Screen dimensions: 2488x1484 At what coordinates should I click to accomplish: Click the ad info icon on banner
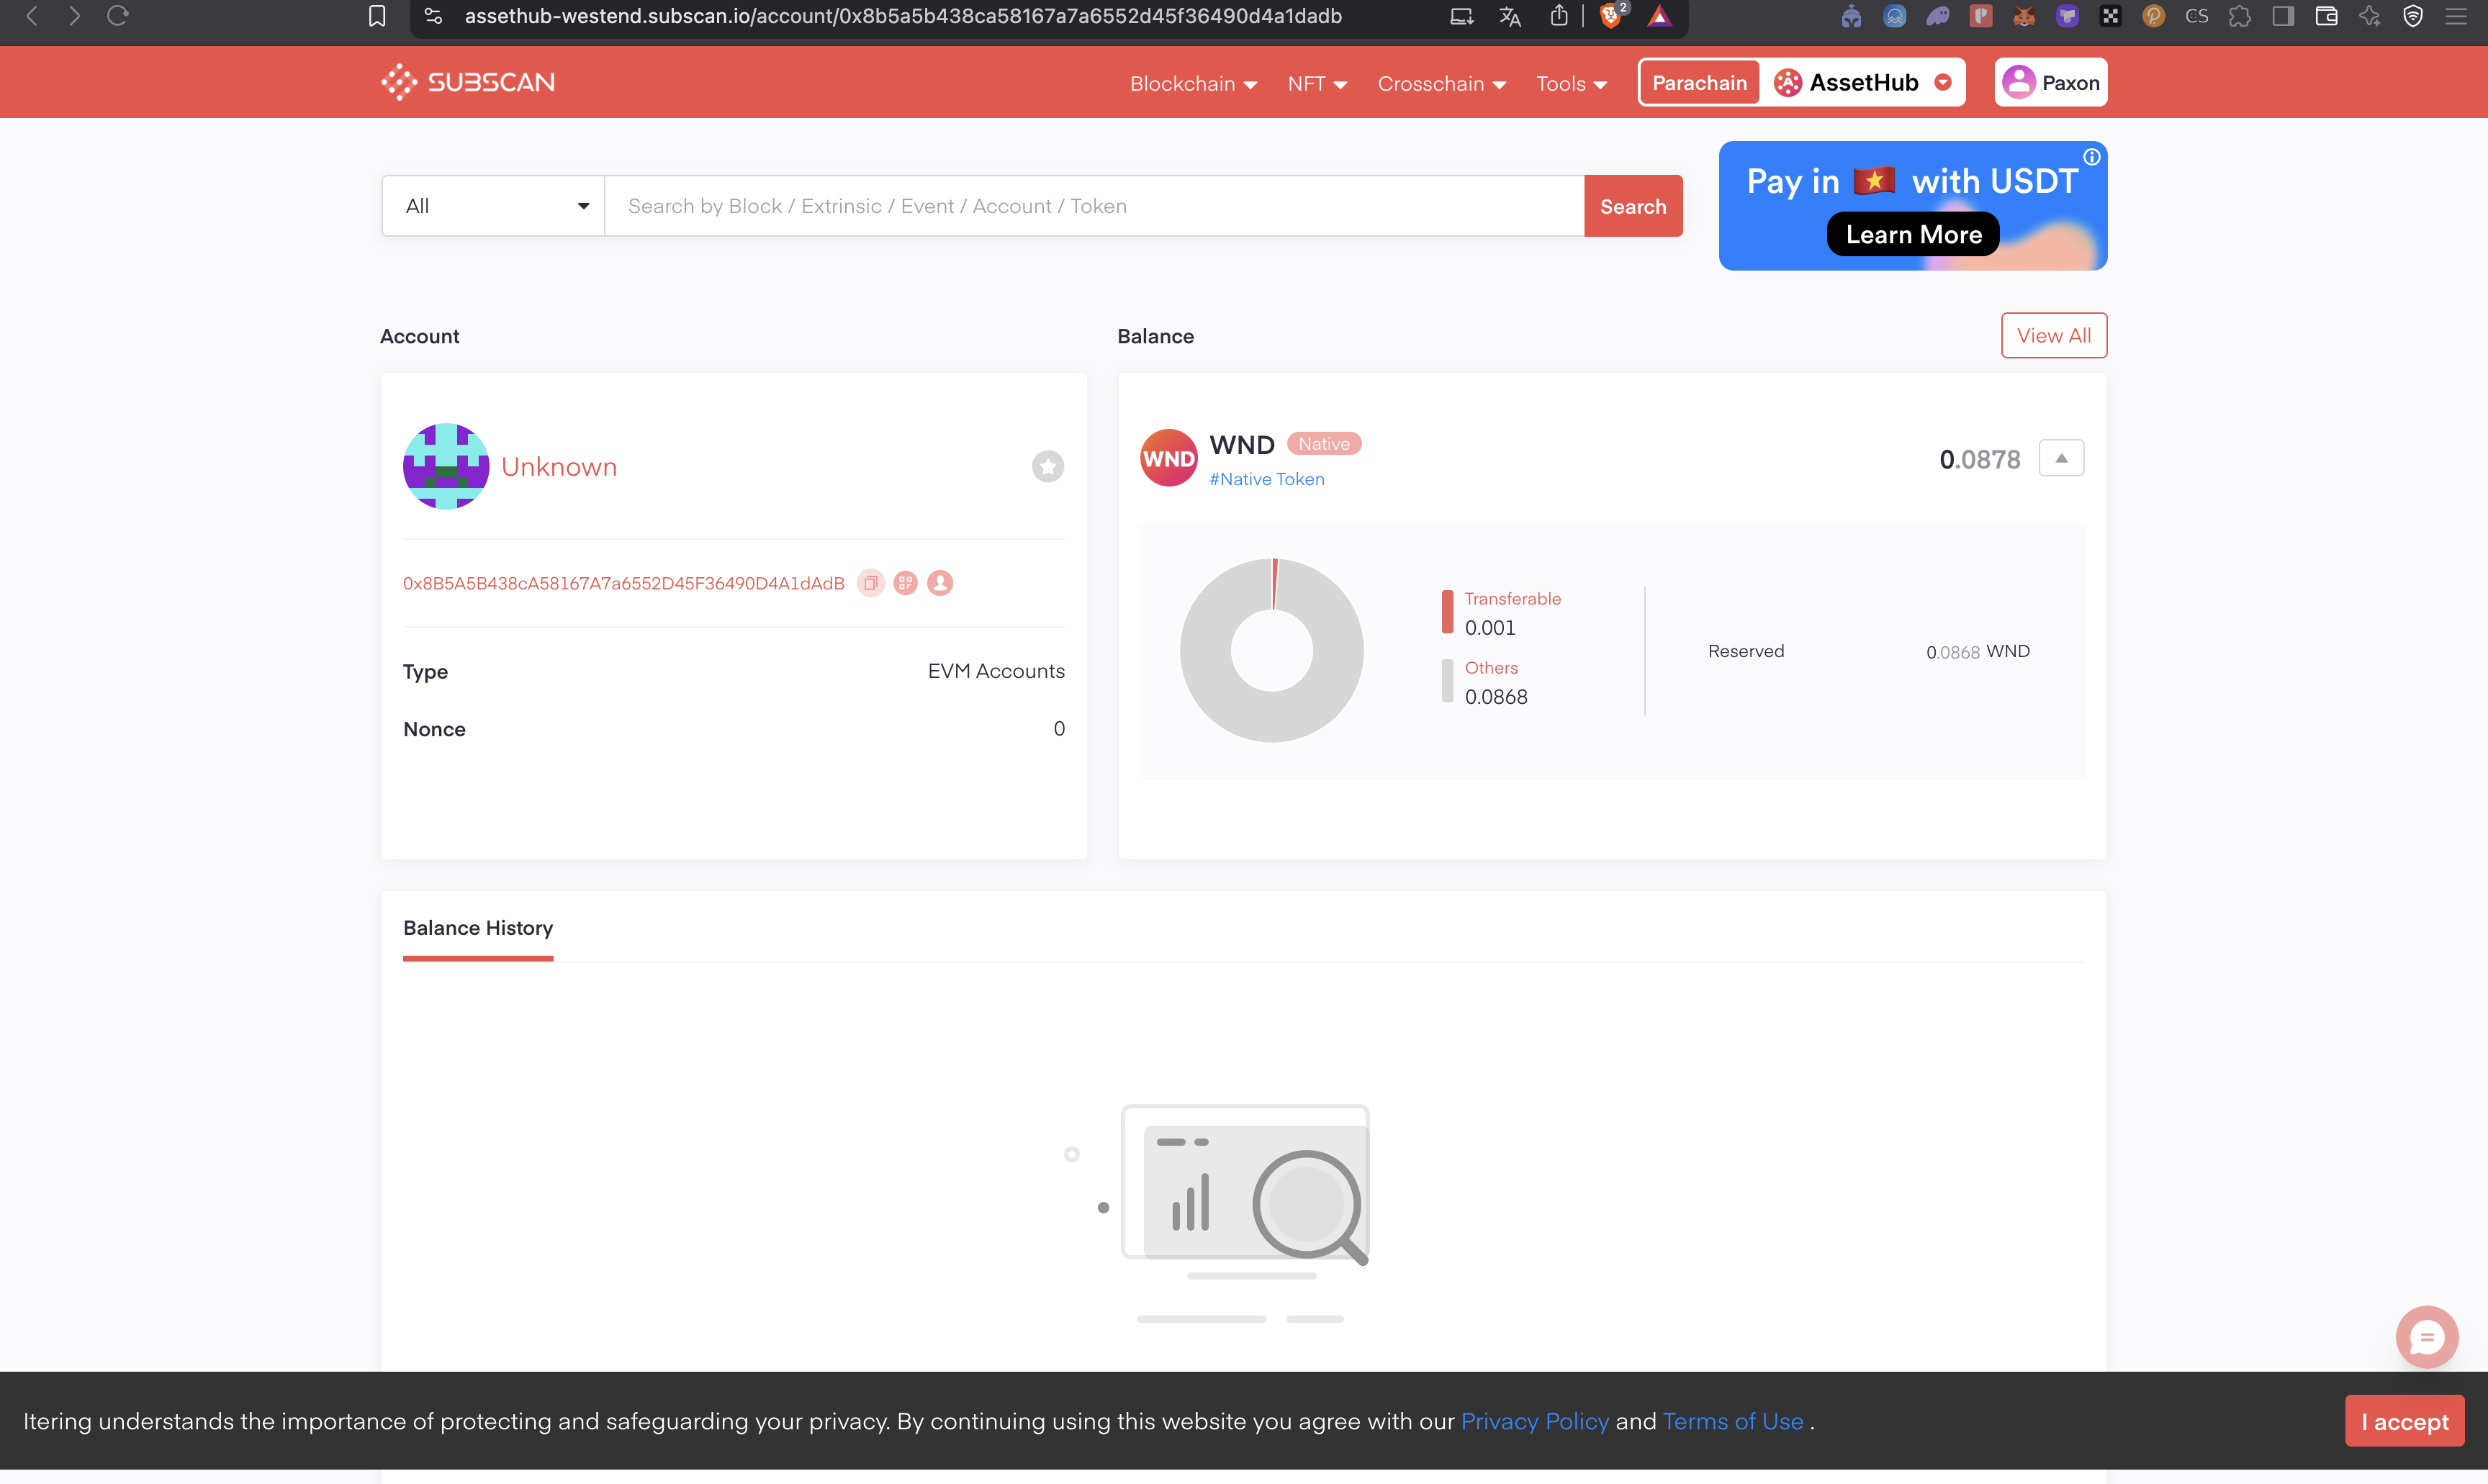2091,157
